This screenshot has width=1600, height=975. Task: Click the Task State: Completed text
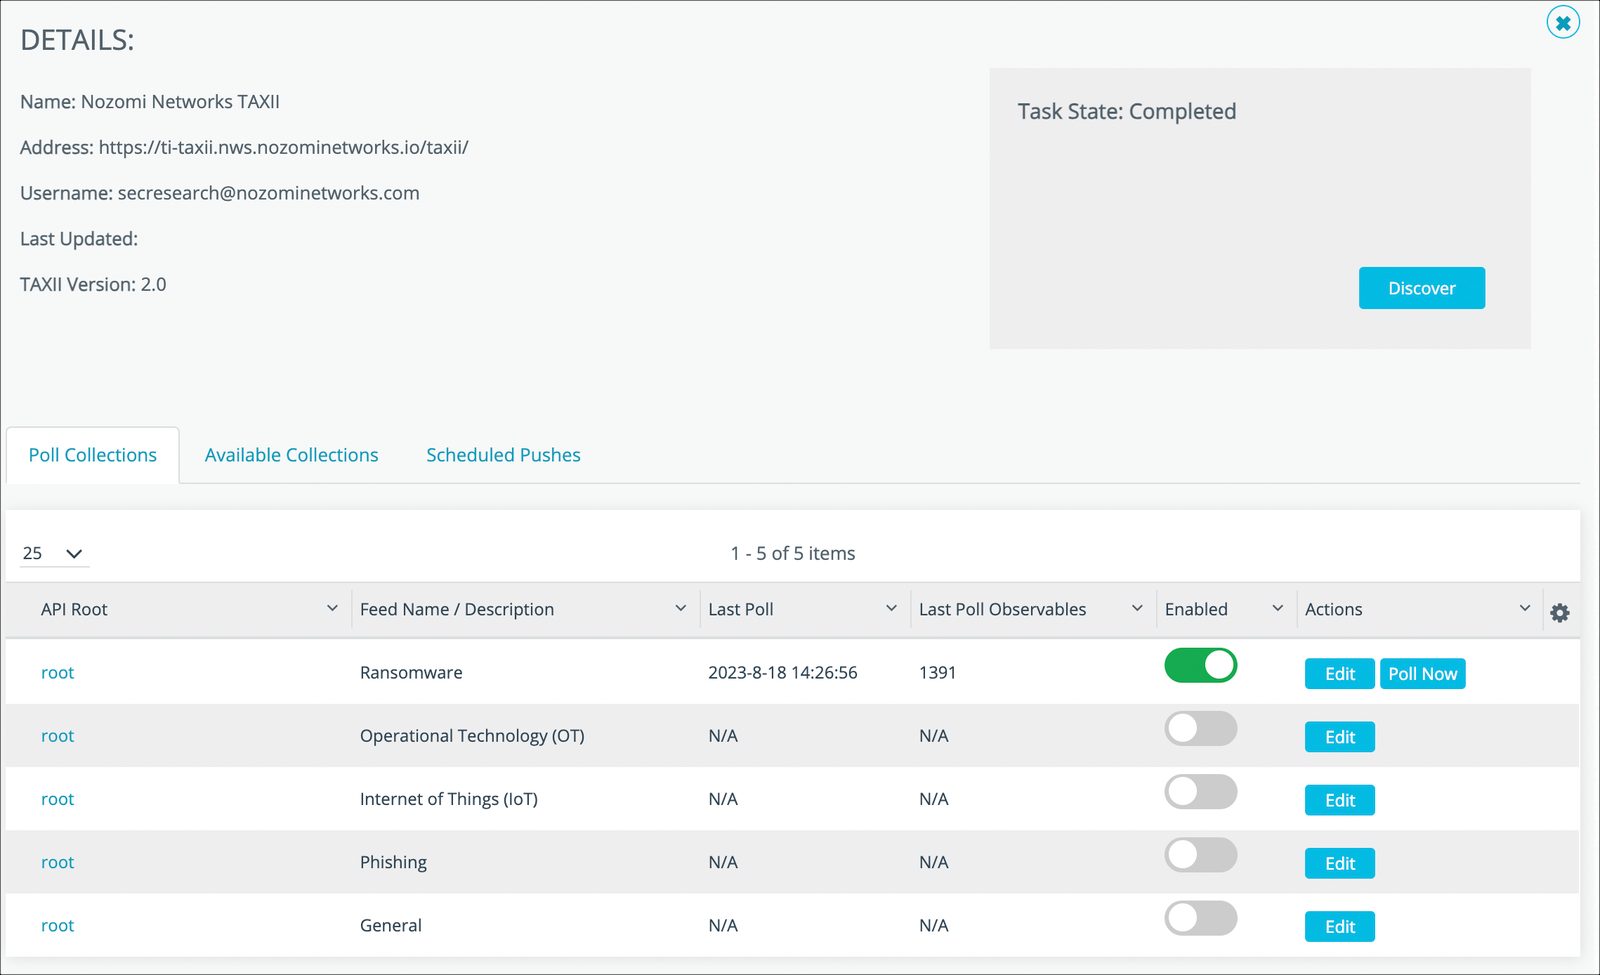[x=1127, y=111]
